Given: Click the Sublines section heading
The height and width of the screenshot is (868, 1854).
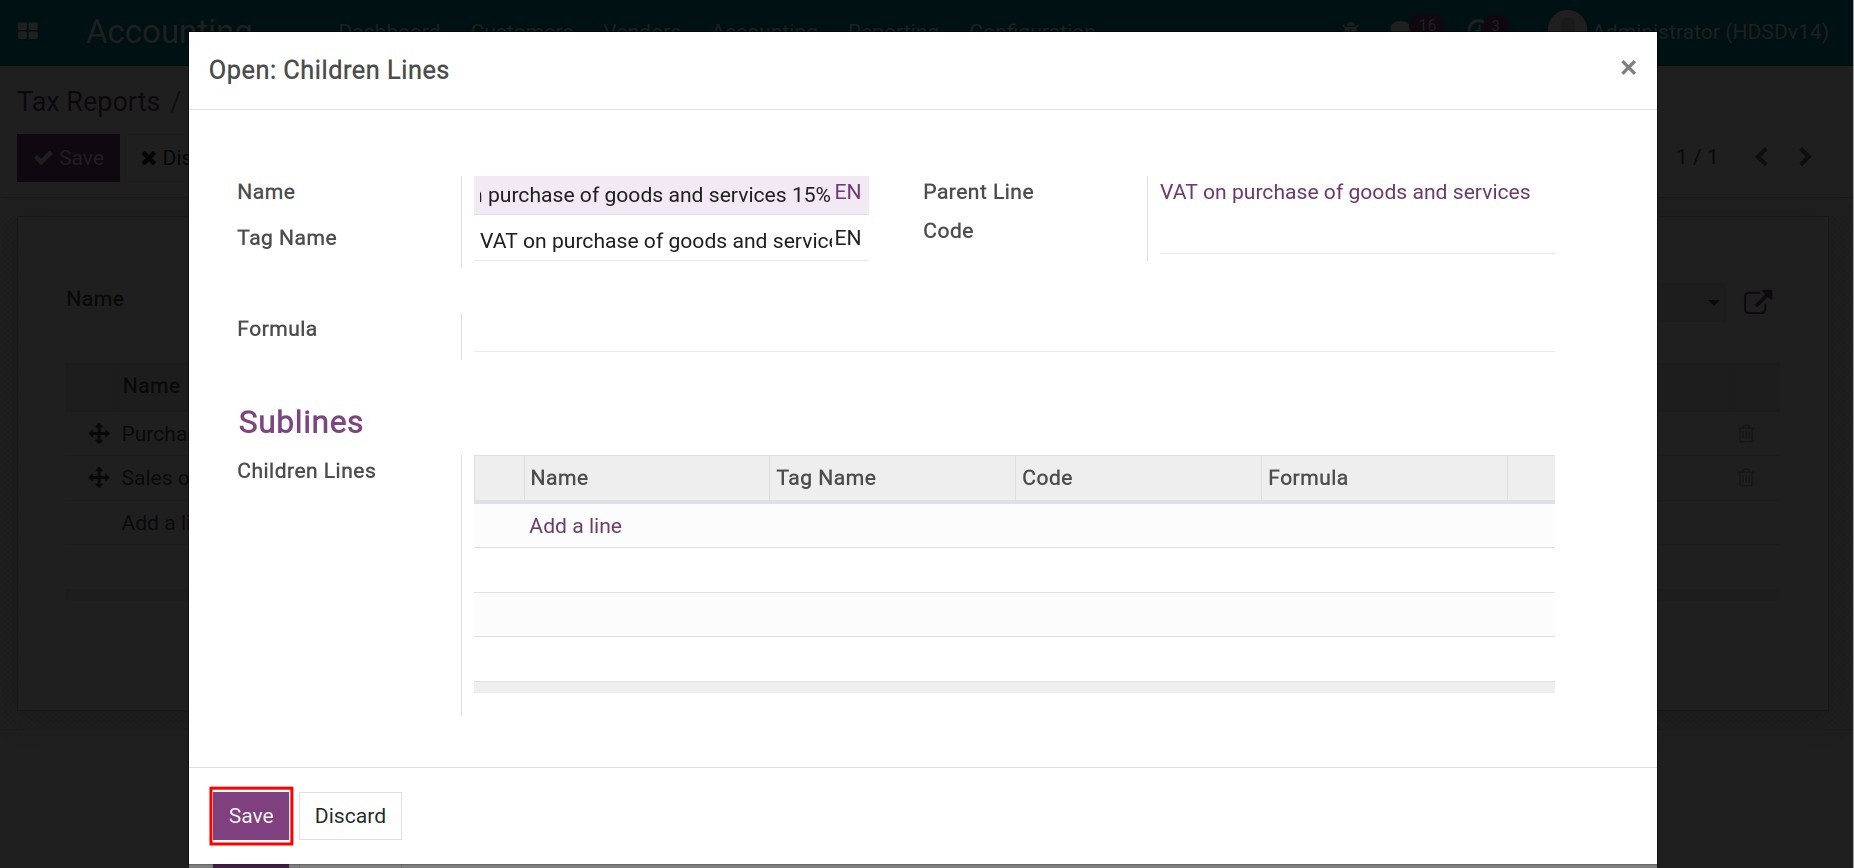Looking at the screenshot, I should 300,422.
